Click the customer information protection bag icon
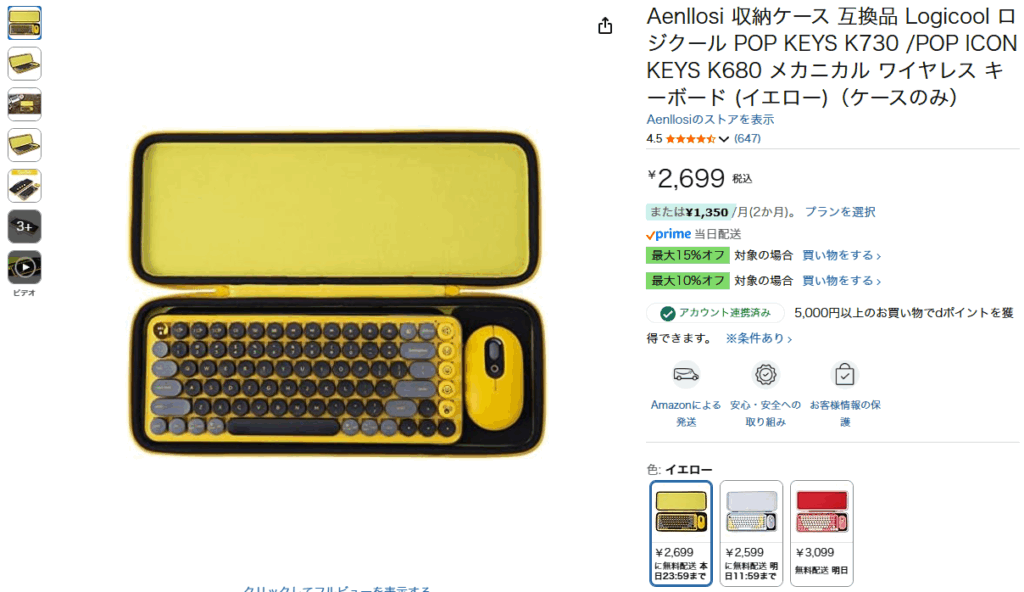The image size is (1024, 592). (x=844, y=375)
